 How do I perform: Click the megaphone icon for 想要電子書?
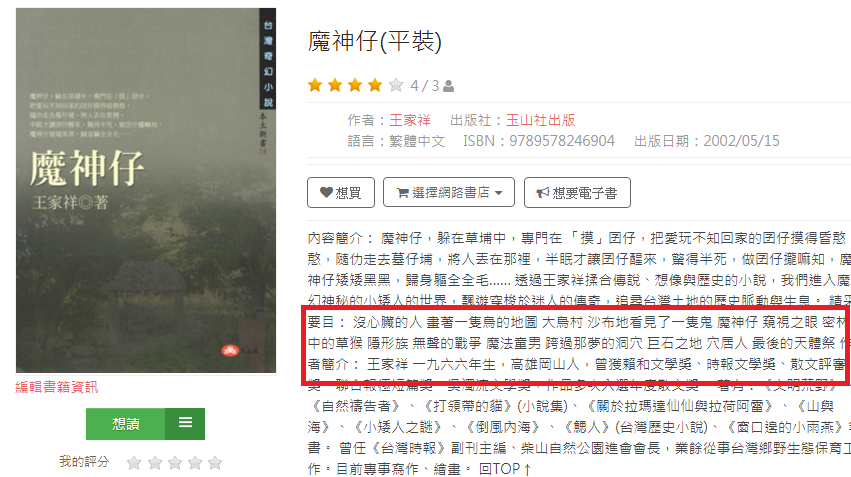(543, 193)
